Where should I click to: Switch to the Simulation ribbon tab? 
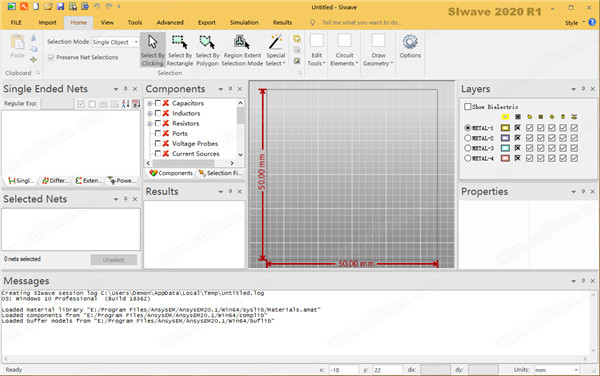[x=244, y=23]
